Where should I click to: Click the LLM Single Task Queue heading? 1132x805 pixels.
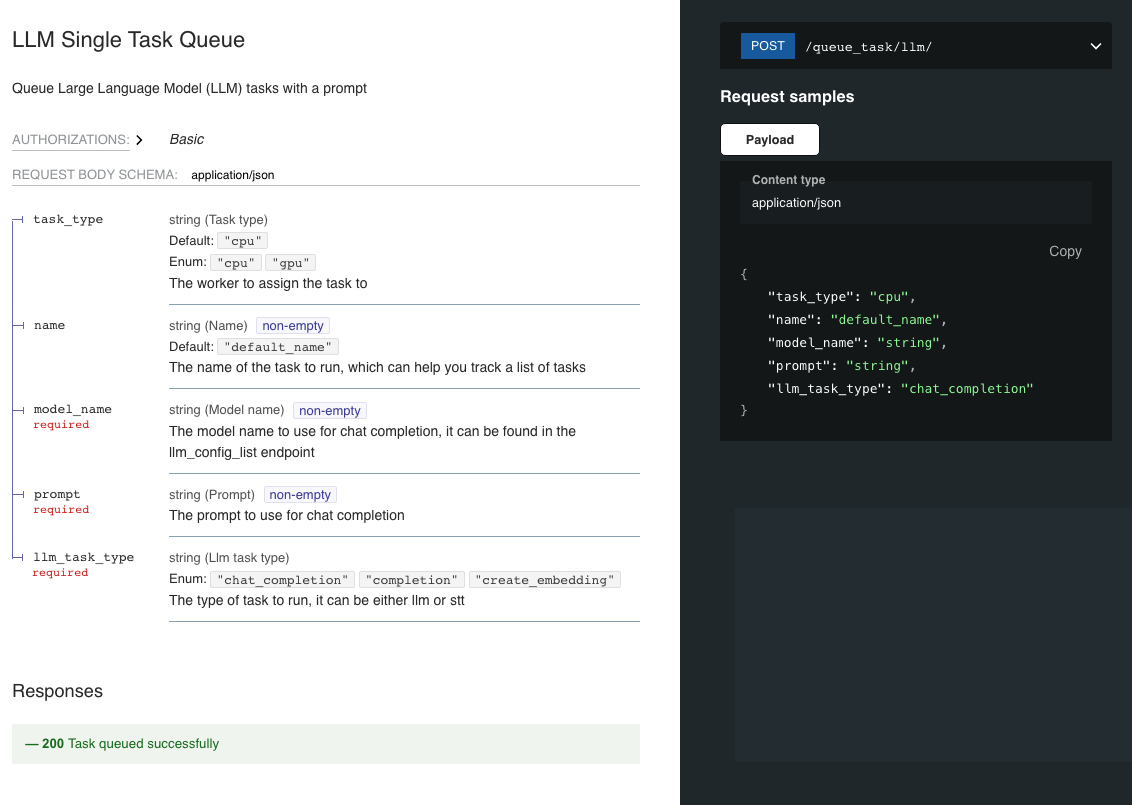coord(128,40)
